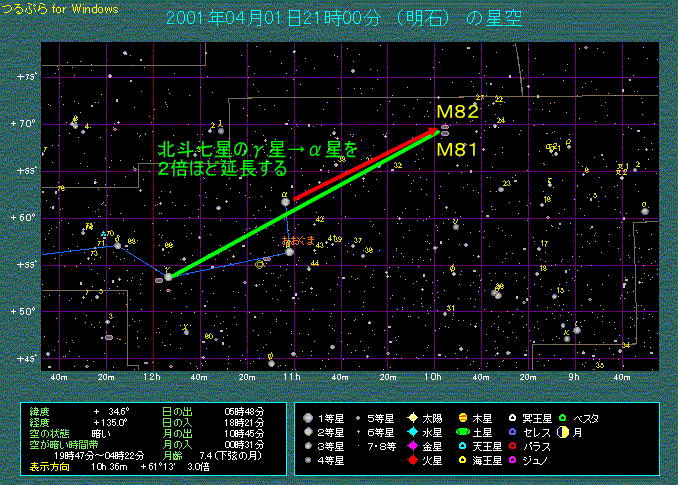Screen dimensions: 678x485
Task: Click the M82 galaxy marker
Action: pos(444,125)
